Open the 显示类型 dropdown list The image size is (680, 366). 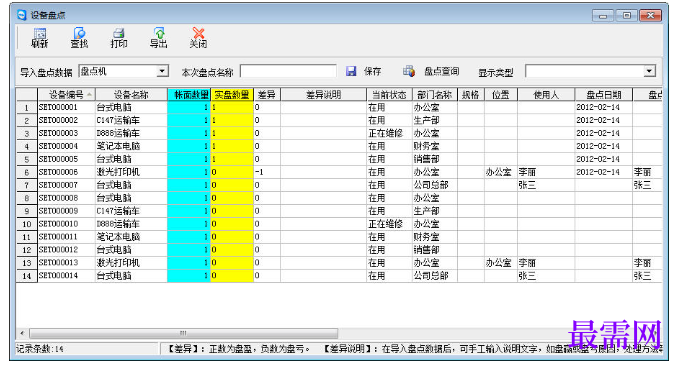pyautogui.click(x=649, y=71)
